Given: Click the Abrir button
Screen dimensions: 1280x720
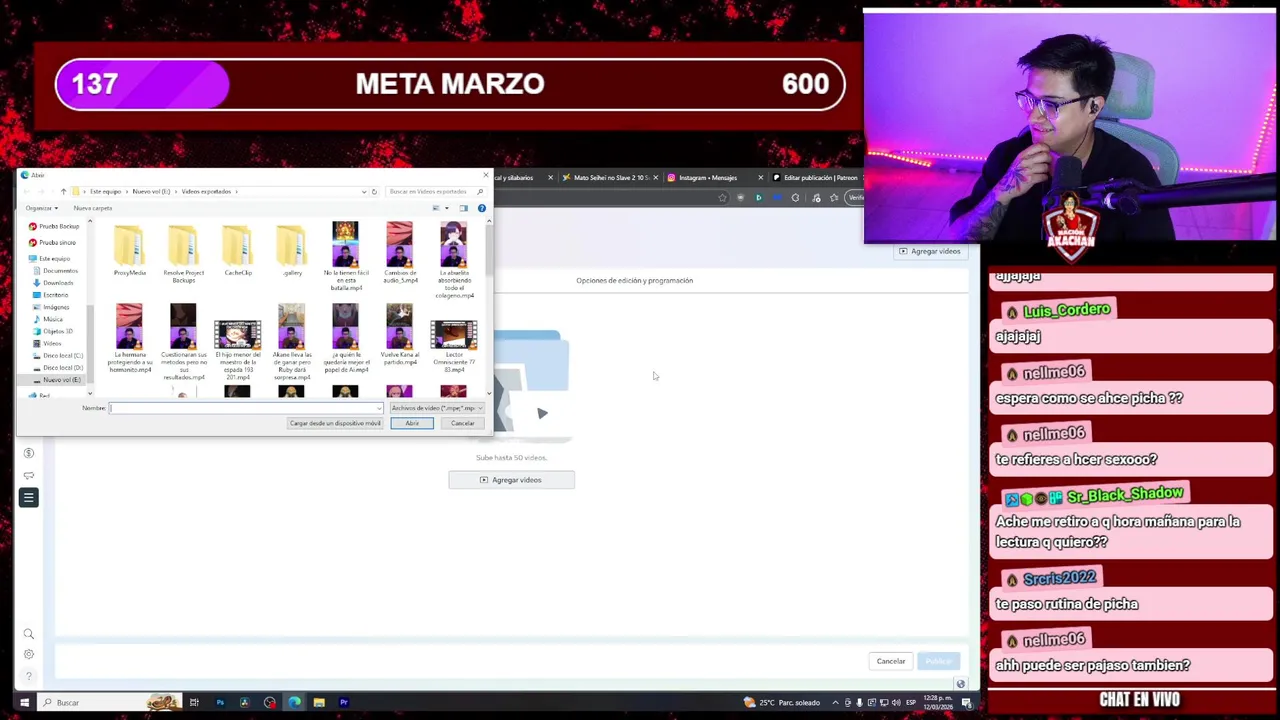Looking at the screenshot, I should coord(412,423).
